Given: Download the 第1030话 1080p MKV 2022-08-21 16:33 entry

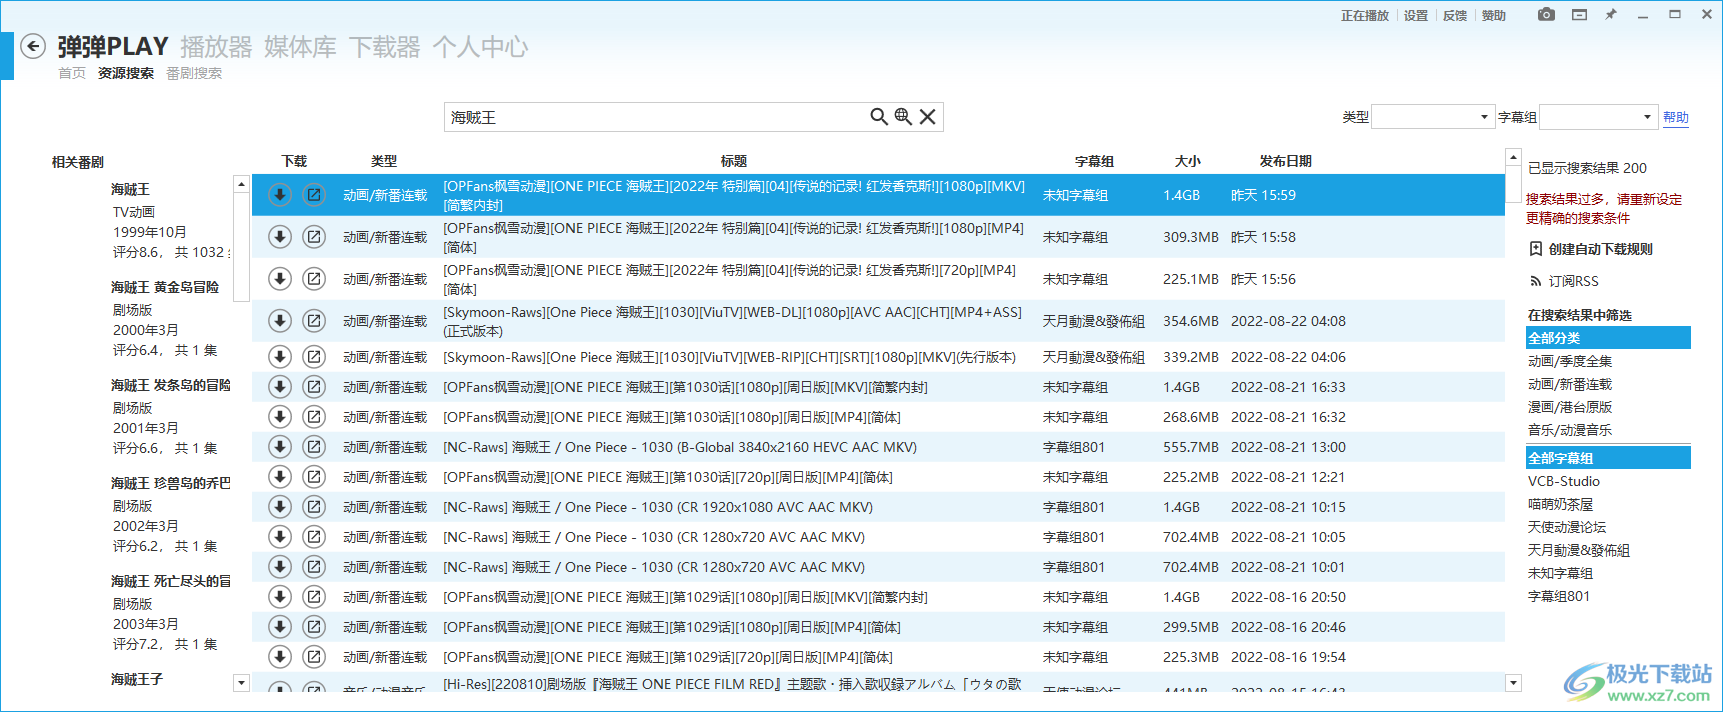Looking at the screenshot, I should [280, 387].
